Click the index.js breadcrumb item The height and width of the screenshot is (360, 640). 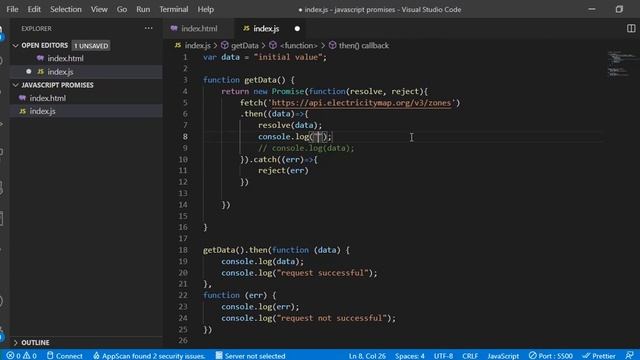pyautogui.click(x=197, y=45)
